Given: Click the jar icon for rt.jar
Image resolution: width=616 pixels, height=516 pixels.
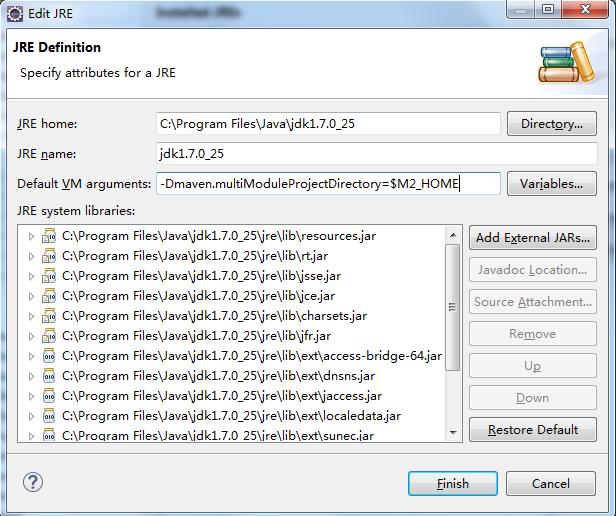Looking at the screenshot, I should (49, 256).
